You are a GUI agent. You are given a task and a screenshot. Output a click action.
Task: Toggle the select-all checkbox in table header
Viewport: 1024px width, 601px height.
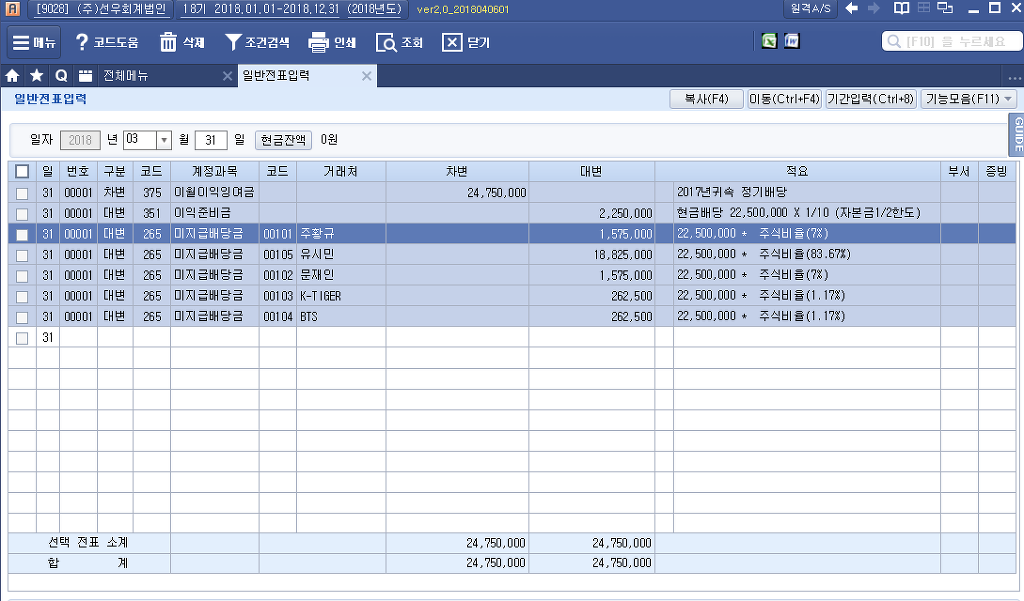pyautogui.click(x=22, y=171)
